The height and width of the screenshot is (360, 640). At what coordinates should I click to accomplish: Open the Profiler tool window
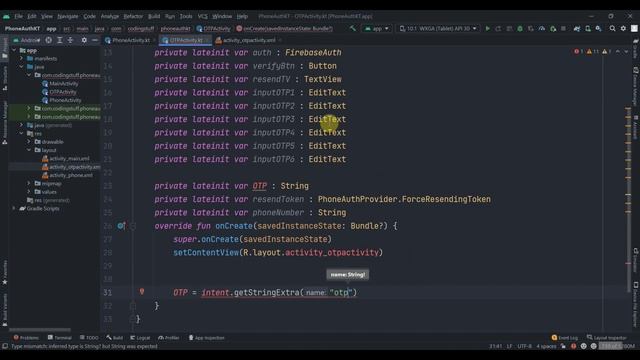point(169,338)
